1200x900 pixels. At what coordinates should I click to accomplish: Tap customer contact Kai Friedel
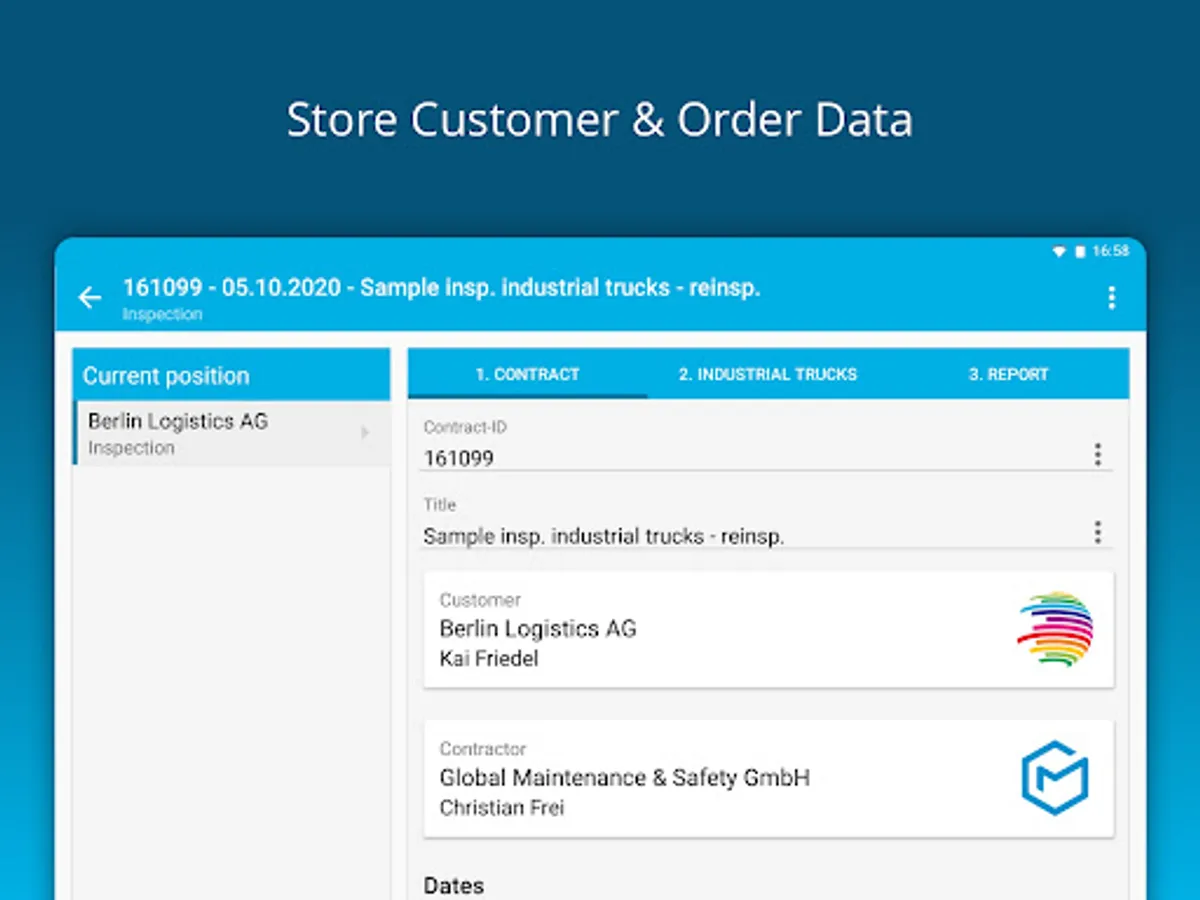pos(489,658)
